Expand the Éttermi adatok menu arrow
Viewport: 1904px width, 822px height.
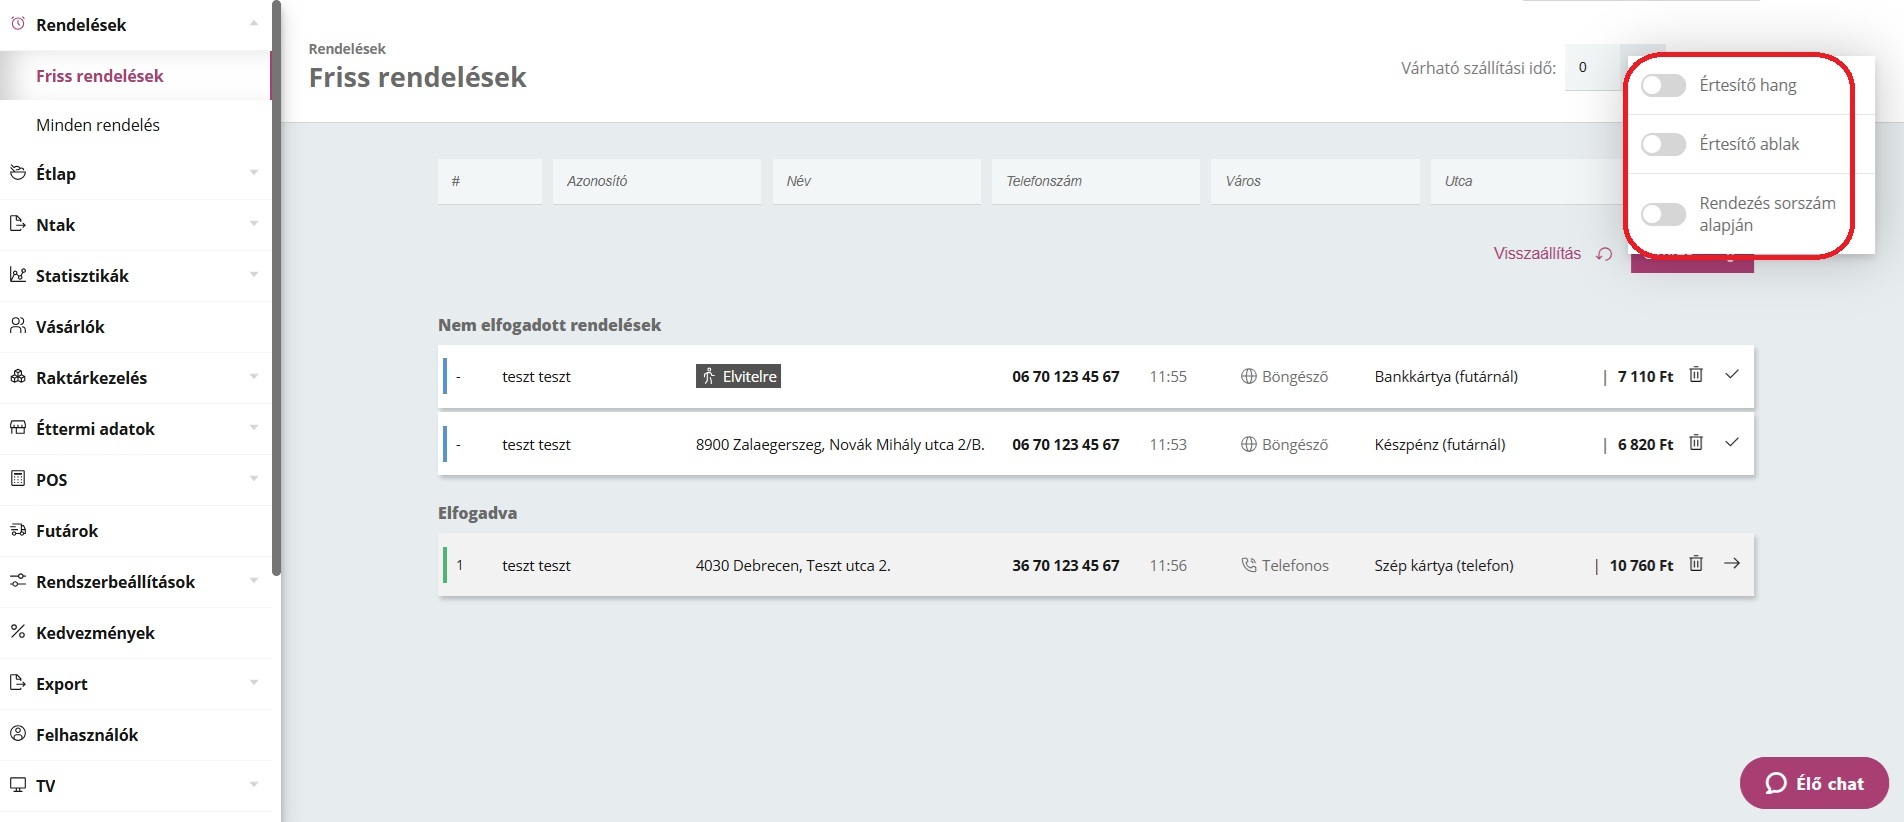pyautogui.click(x=254, y=427)
